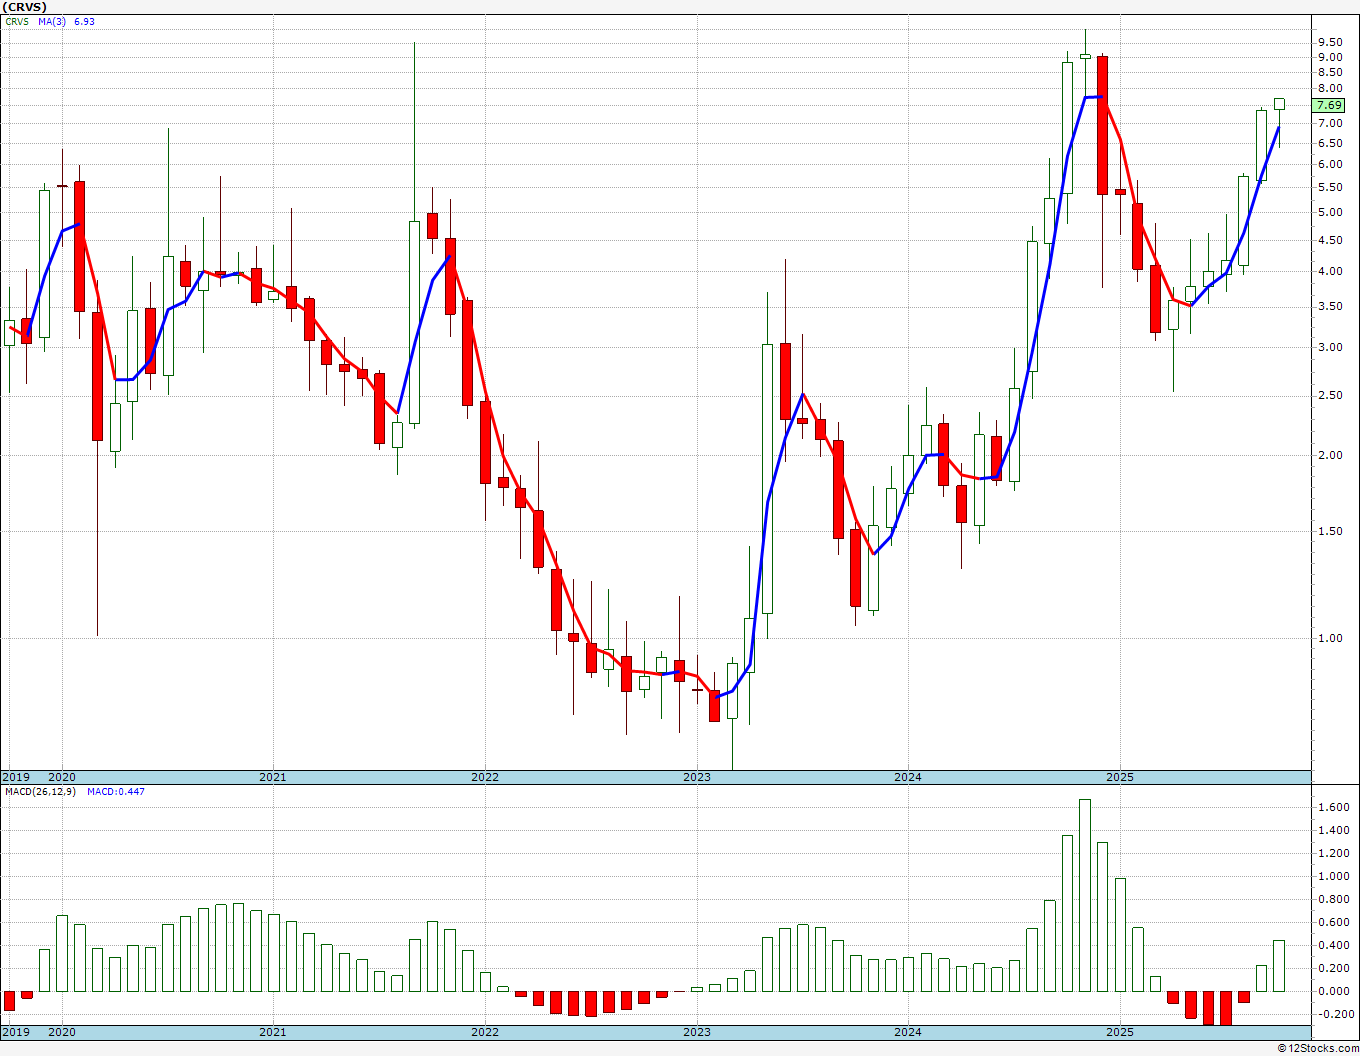Image resolution: width=1360 pixels, height=1056 pixels.
Task: Click the 1.00 price axis label
Action: tap(1329, 638)
